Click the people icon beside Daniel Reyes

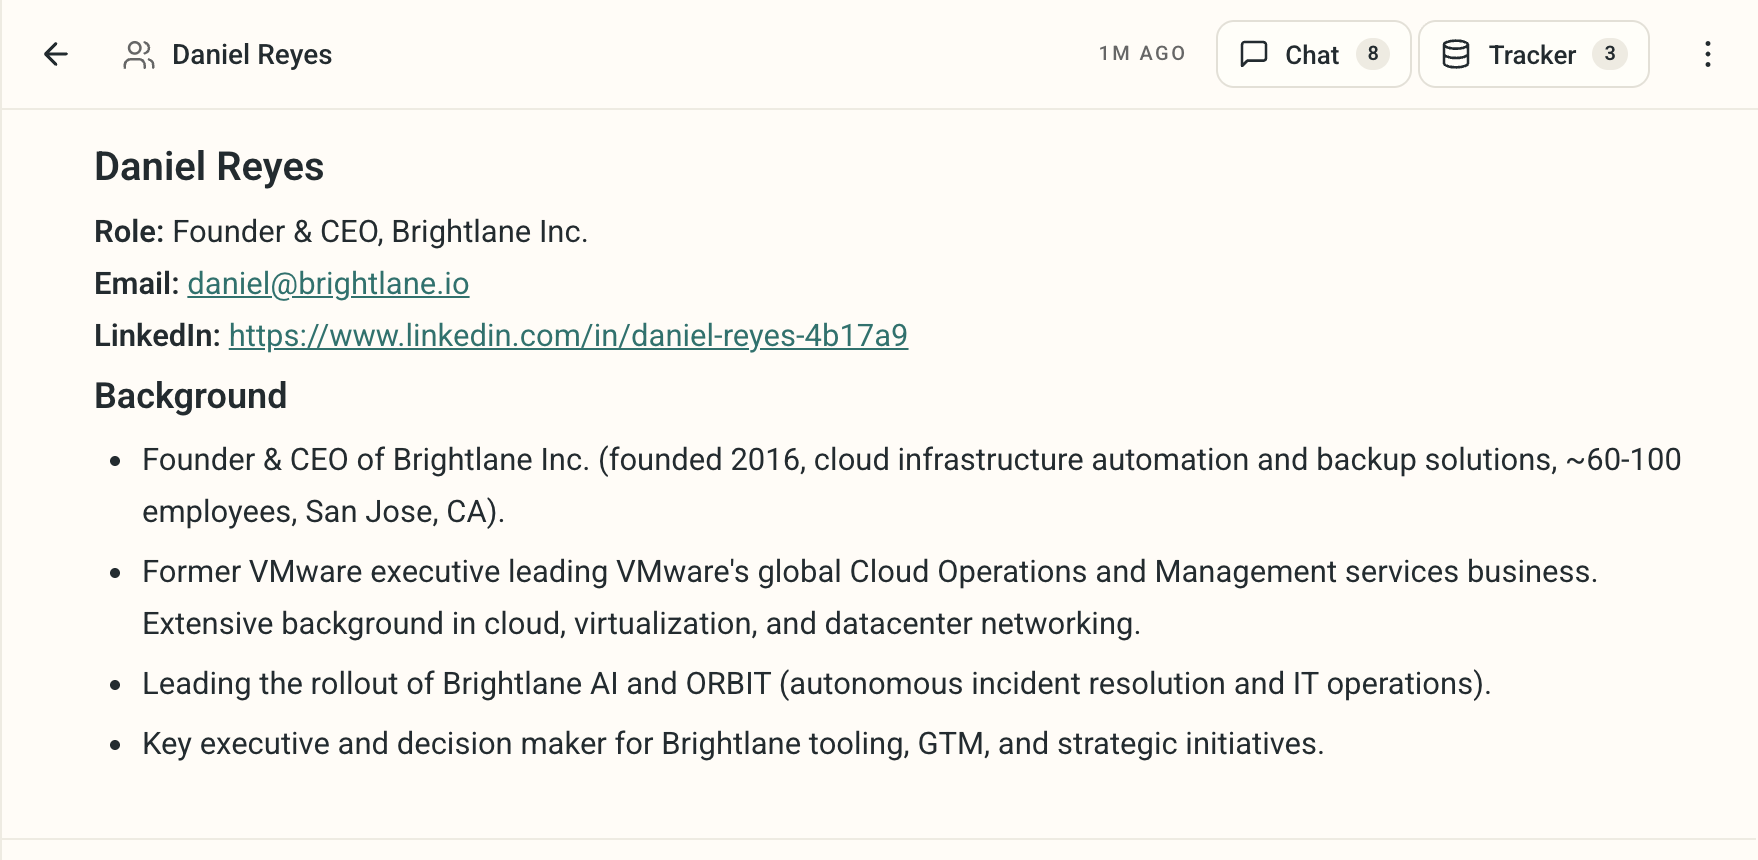point(139,55)
